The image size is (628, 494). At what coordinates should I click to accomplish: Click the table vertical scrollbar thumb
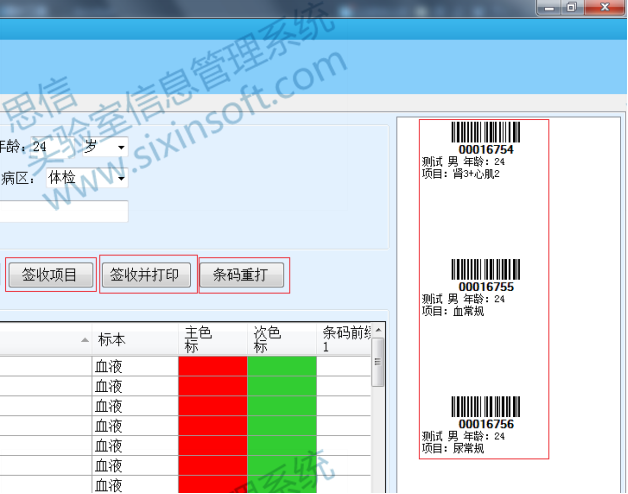coord(377,362)
